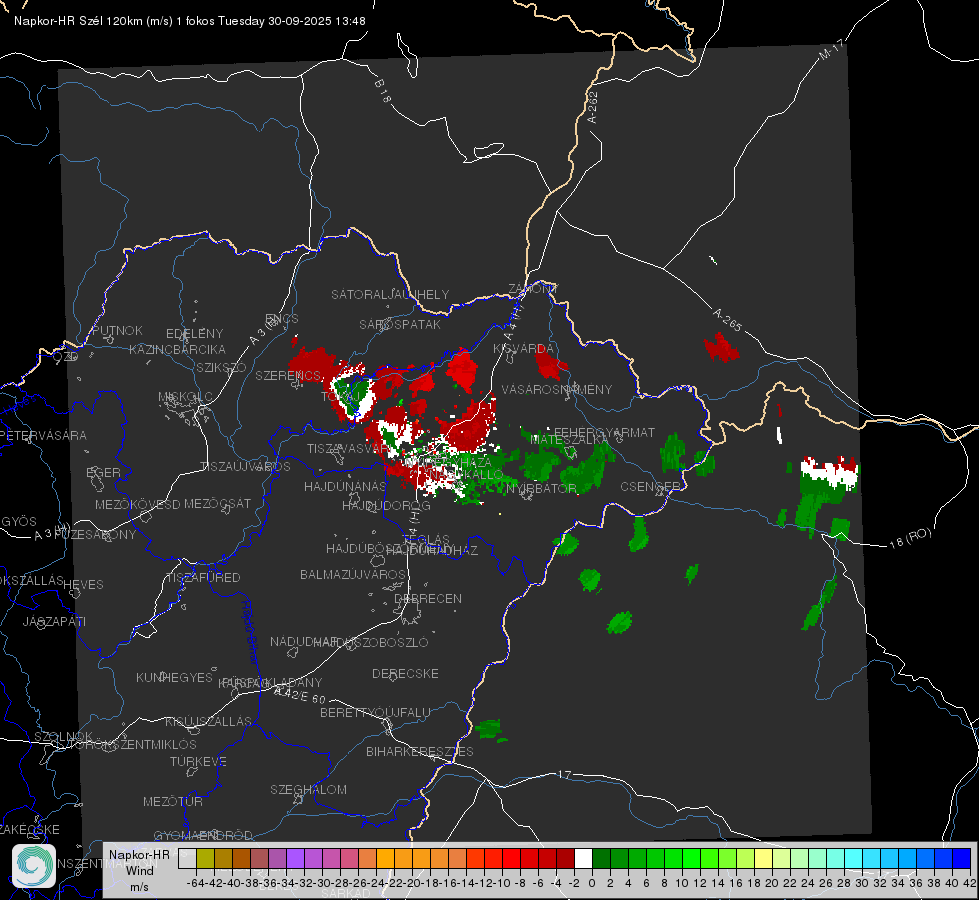Image resolution: width=979 pixels, height=900 pixels.
Task: Click the DERECSKE city label
Action: tap(405, 673)
